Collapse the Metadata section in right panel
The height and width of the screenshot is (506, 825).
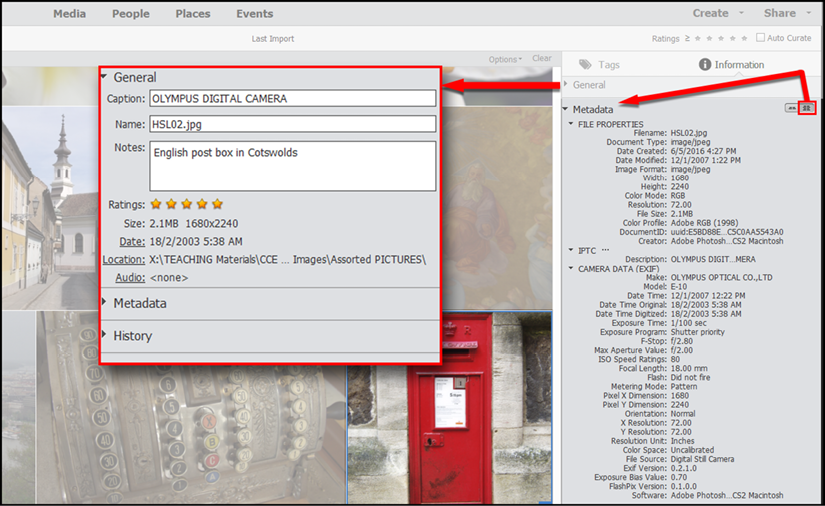pyautogui.click(x=566, y=109)
